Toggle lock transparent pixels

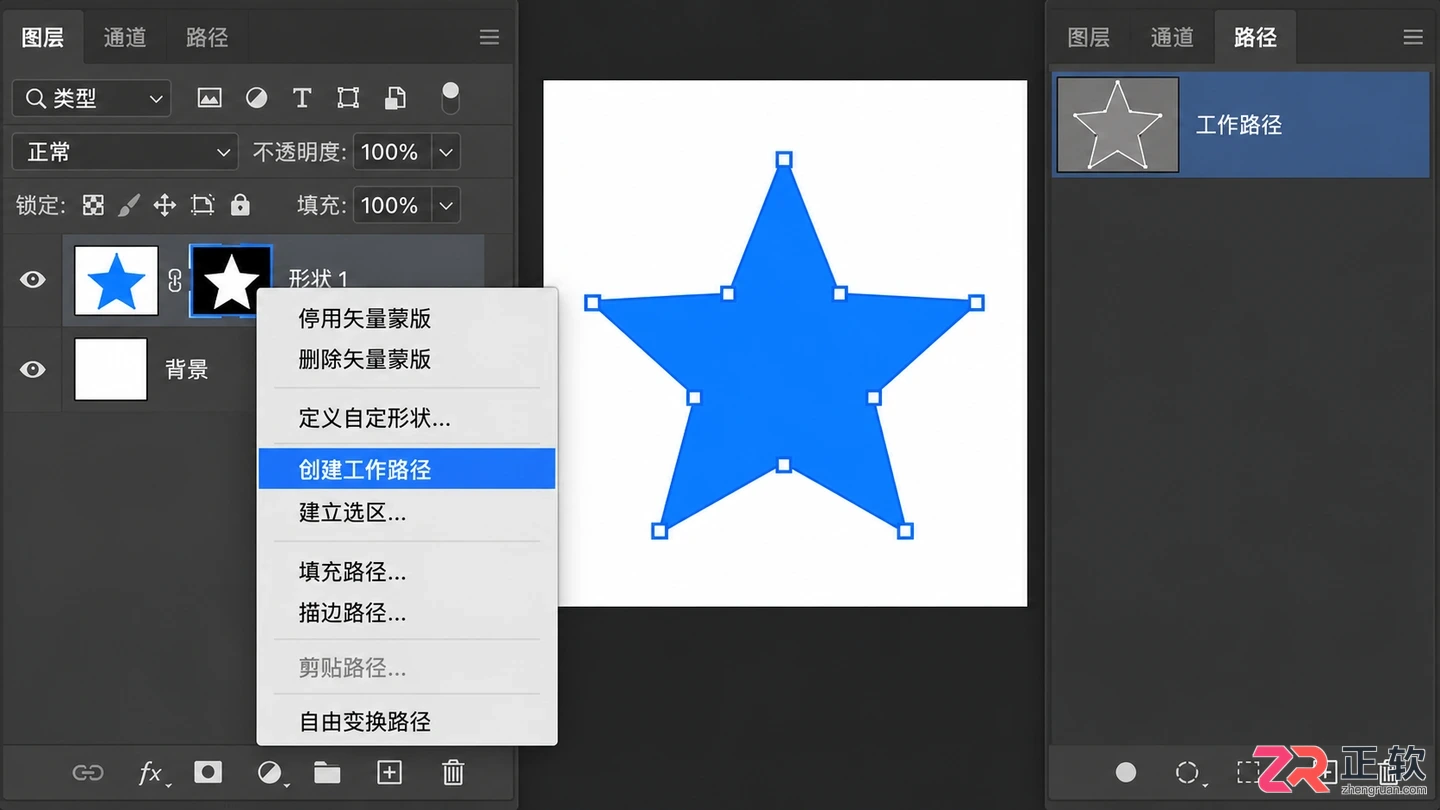click(93, 205)
